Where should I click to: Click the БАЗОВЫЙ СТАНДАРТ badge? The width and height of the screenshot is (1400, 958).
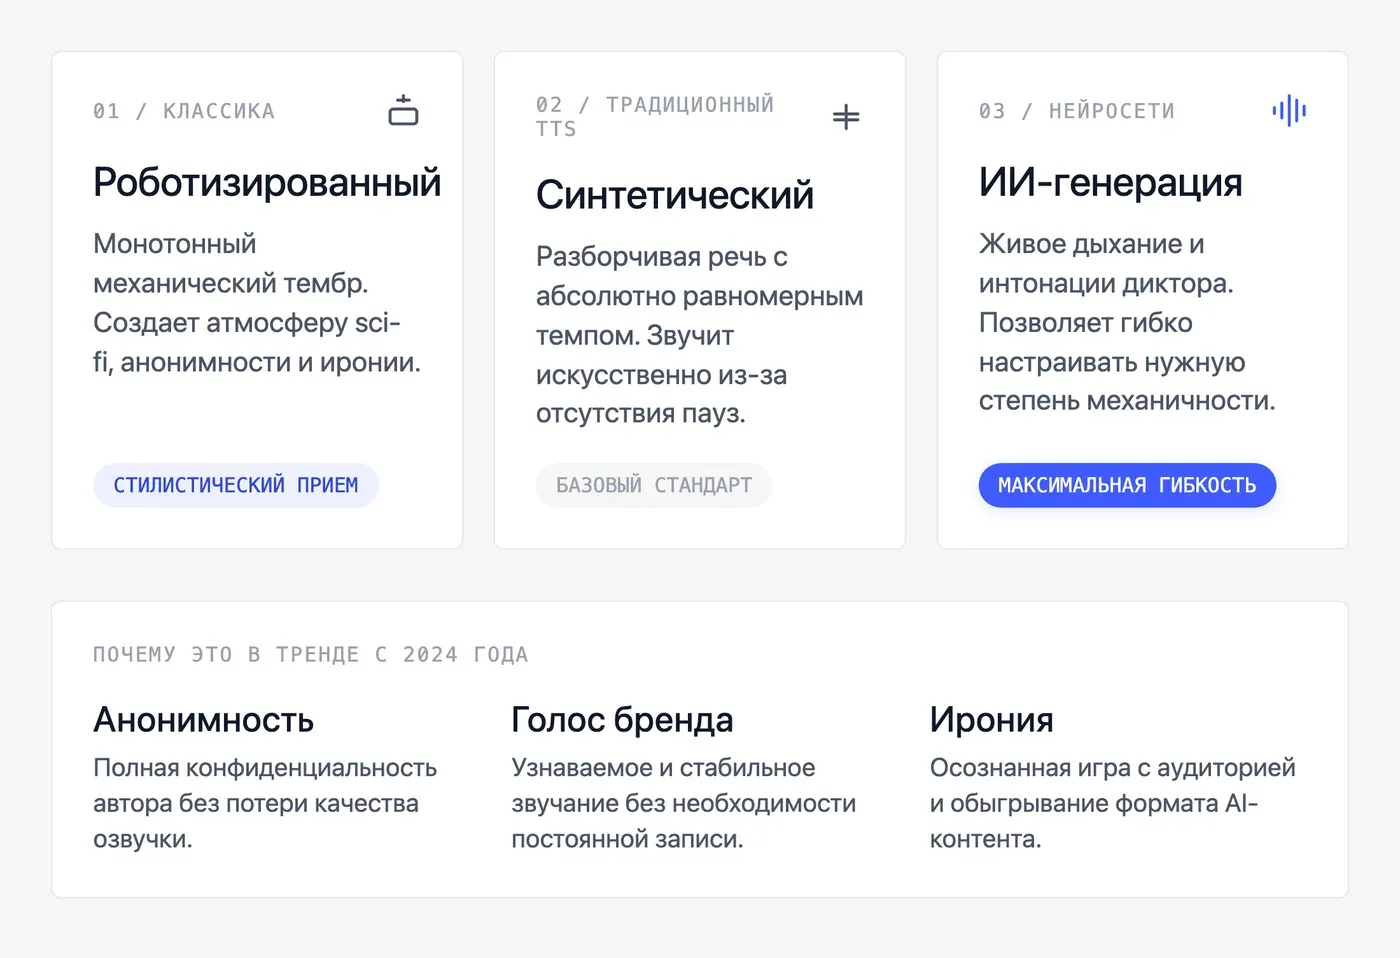[x=654, y=485]
